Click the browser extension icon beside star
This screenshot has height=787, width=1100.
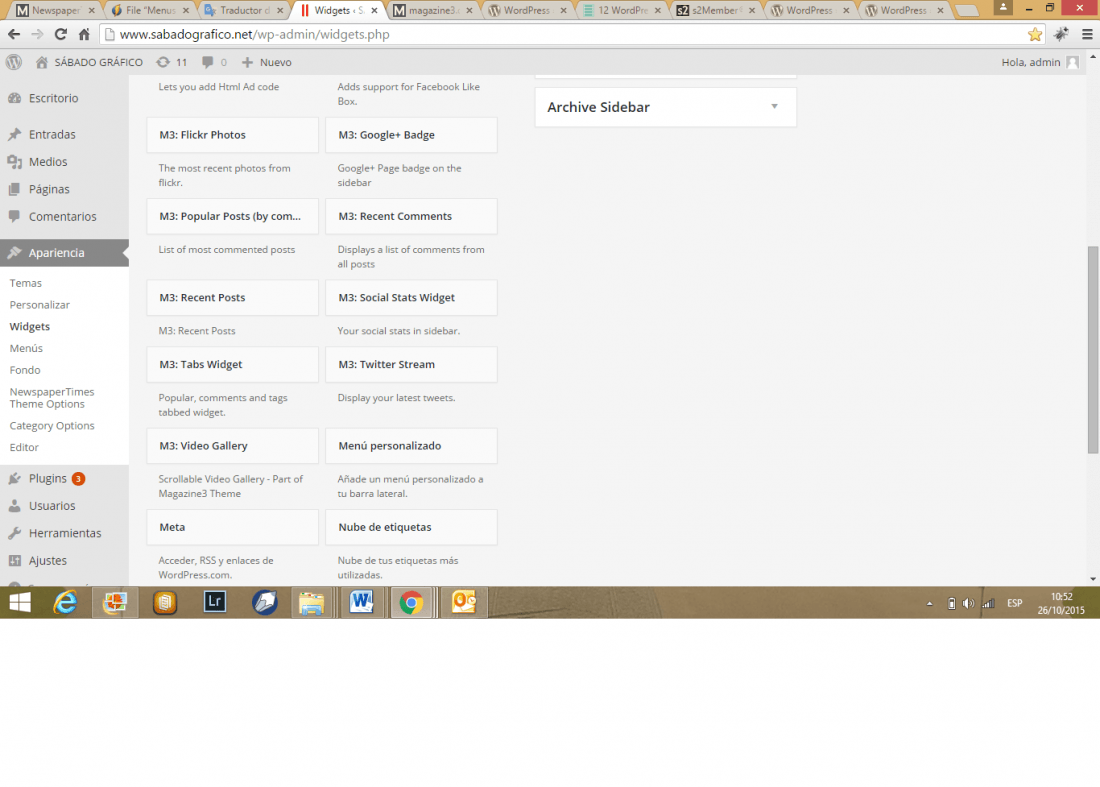click(x=1061, y=34)
